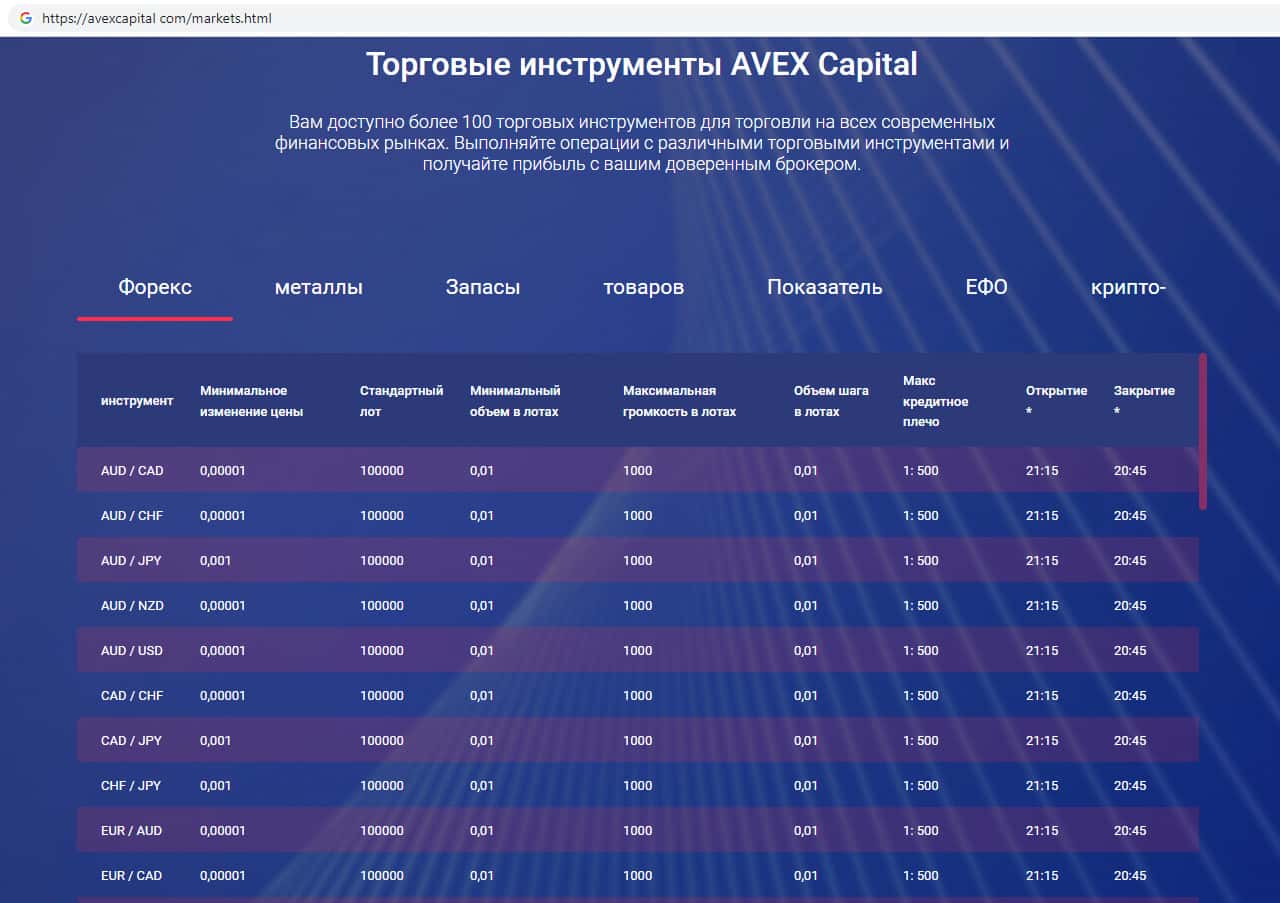The height and width of the screenshot is (903, 1280).
Task: Click the 0,01 minimum volume for AUD / NZD
Action: tap(482, 605)
